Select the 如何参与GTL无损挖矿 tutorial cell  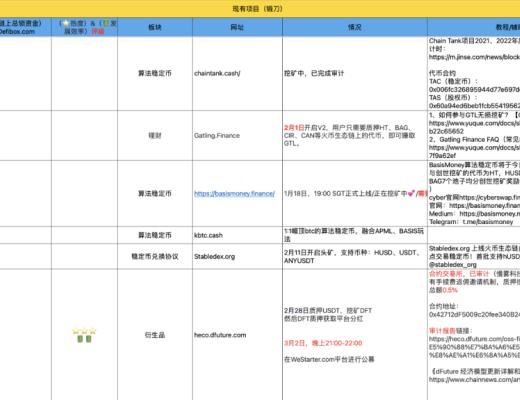tap(474, 135)
